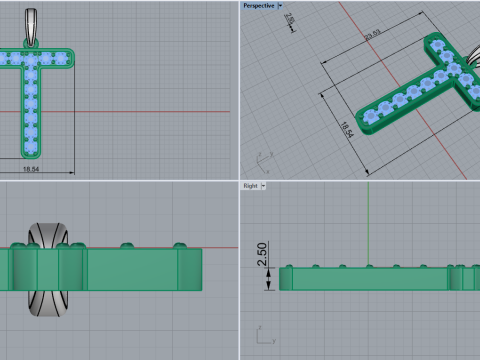Select the 2.50 dimension in Right viewport

click(262, 254)
